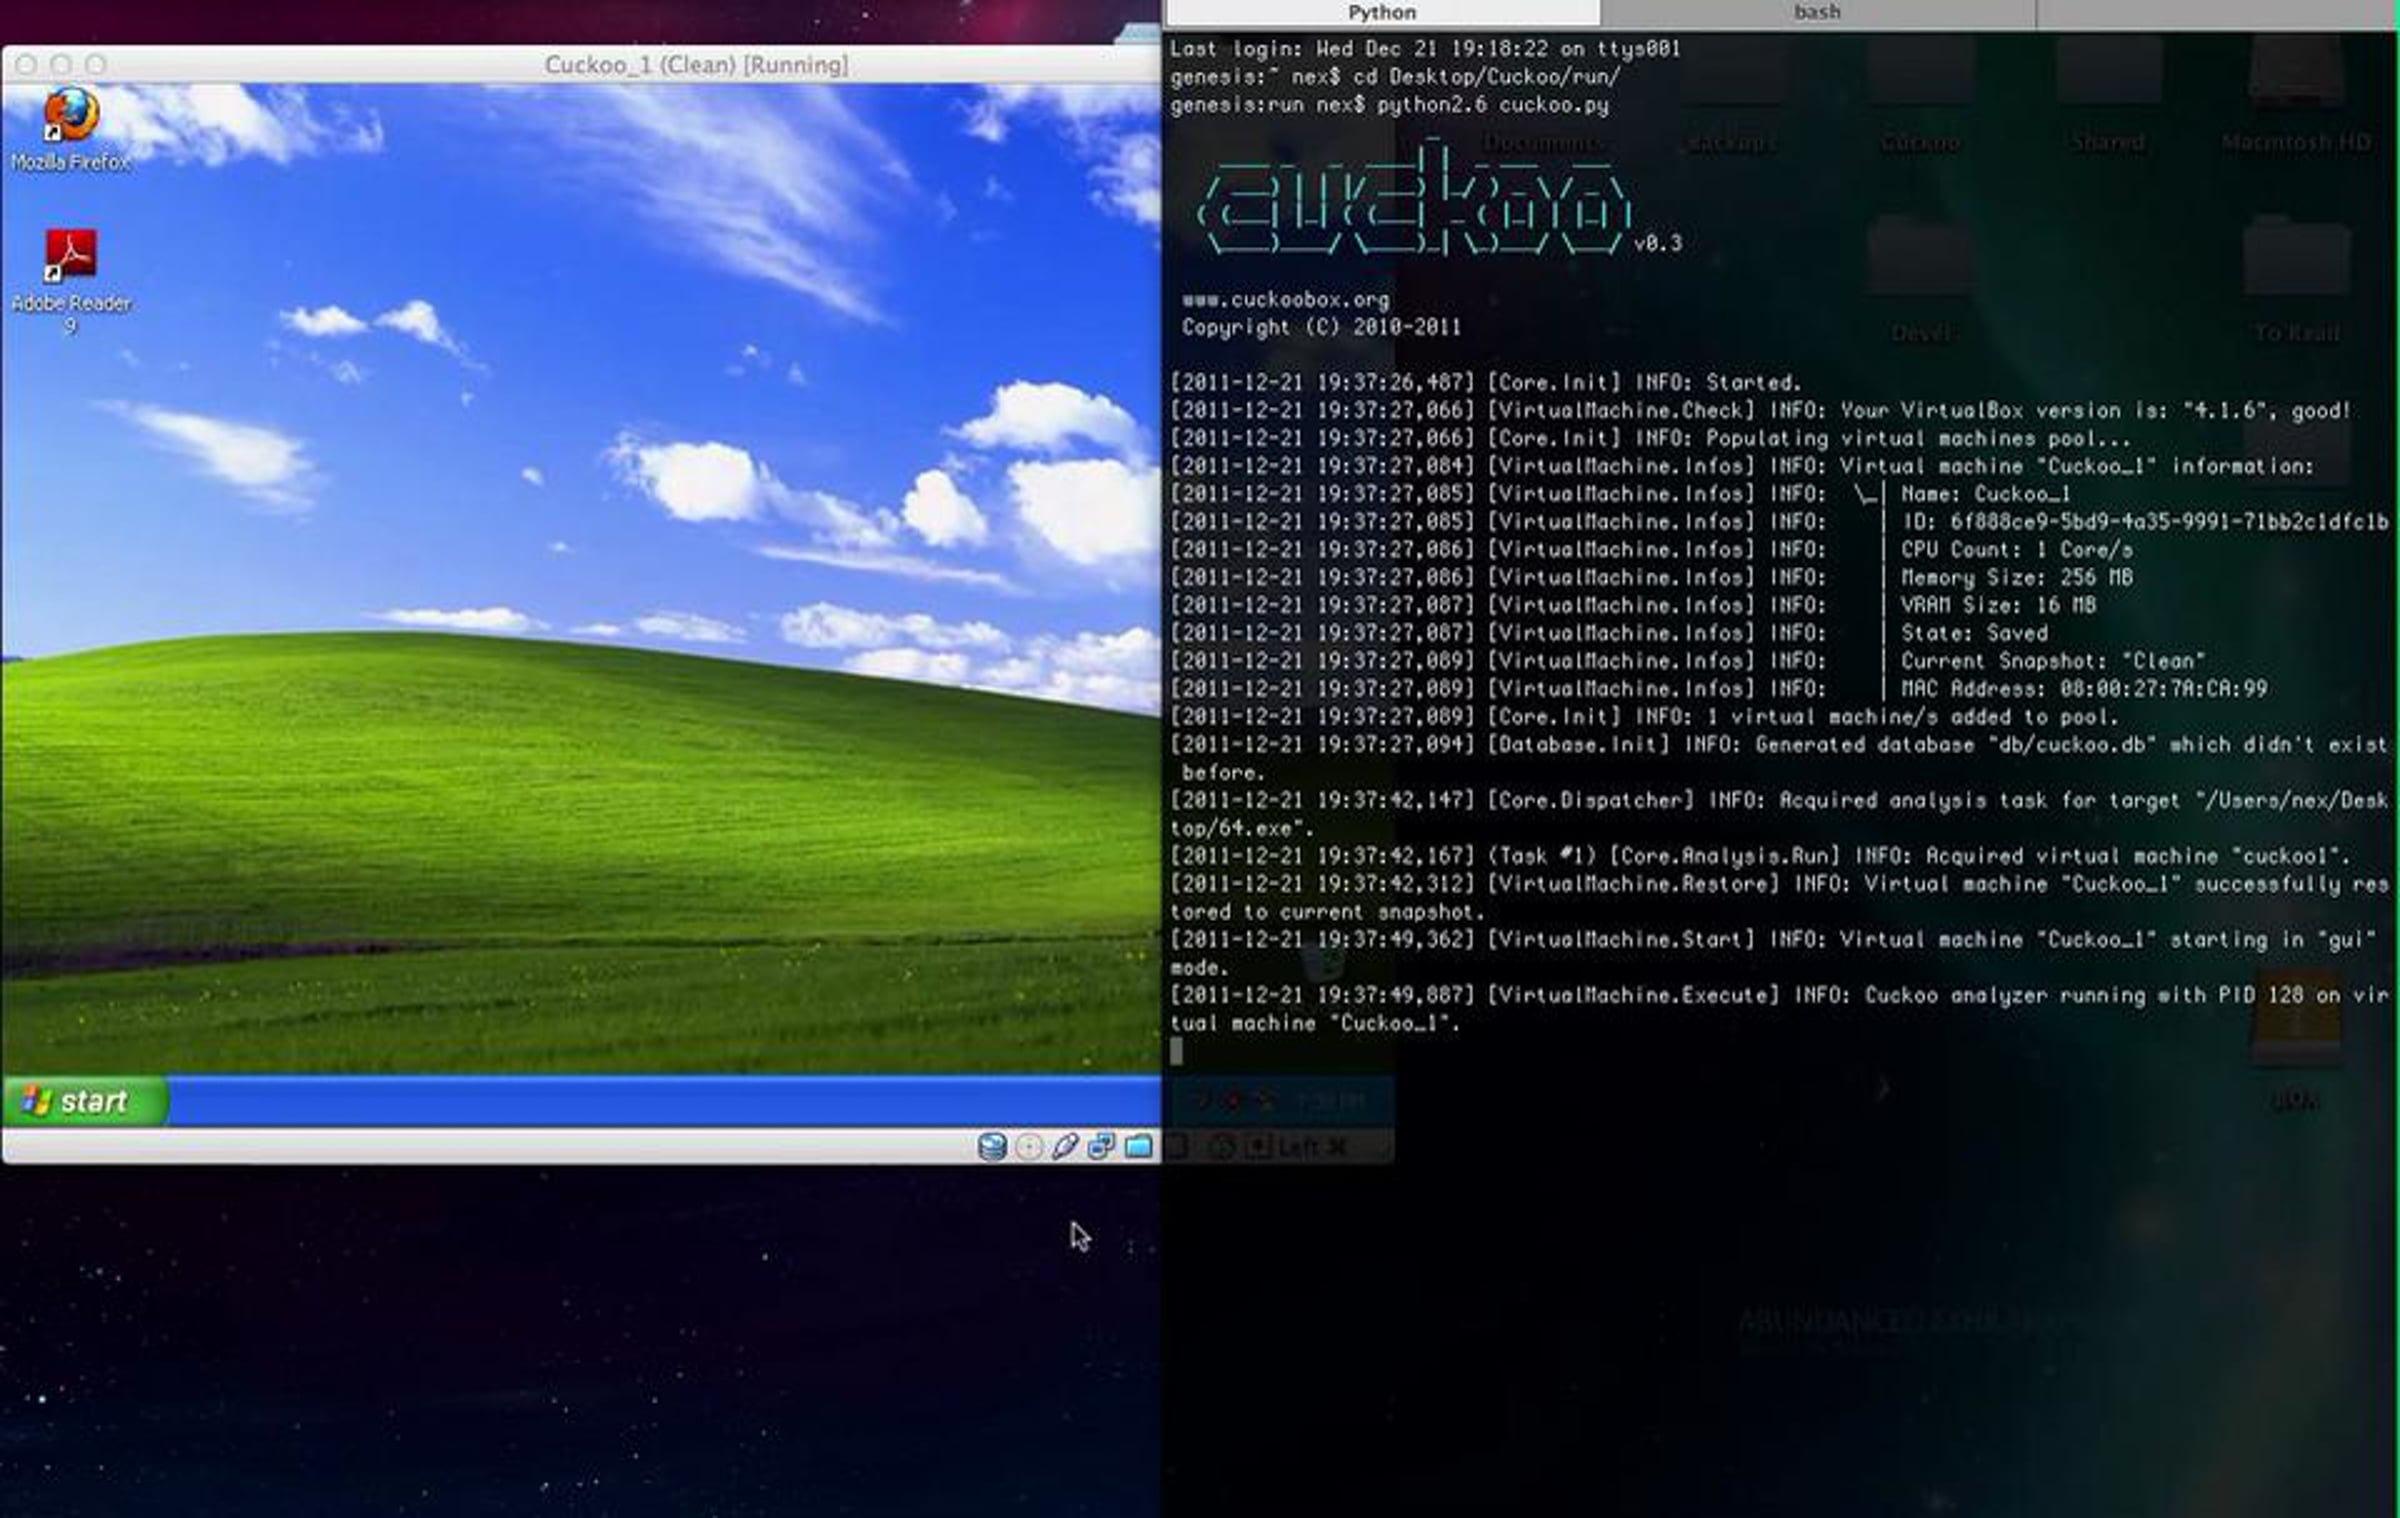The width and height of the screenshot is (2400, 1518).
Task: Click the network adapters indicator in VirtualBox status bar
Action: [1101, 1146]
